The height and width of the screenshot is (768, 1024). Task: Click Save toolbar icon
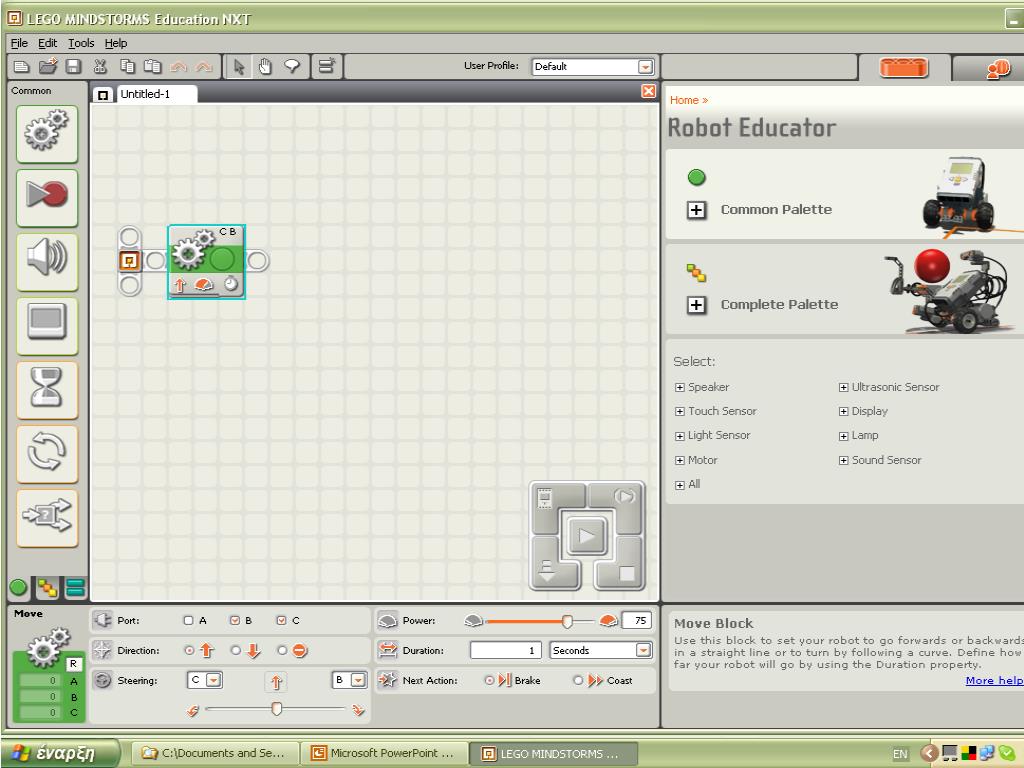click(x=73, y=67)
